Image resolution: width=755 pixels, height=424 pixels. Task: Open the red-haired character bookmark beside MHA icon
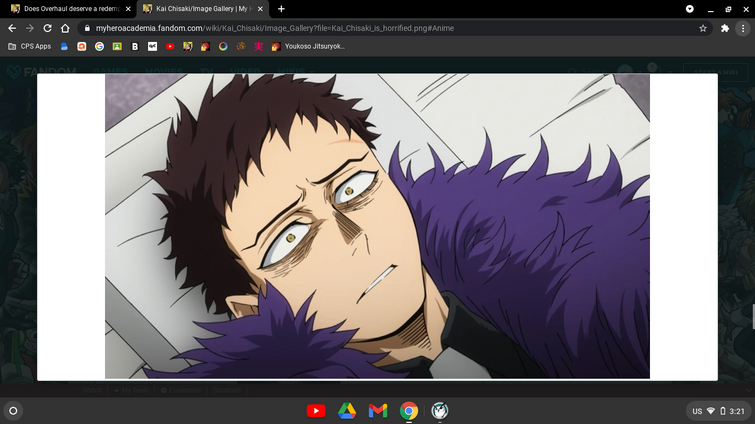click(206, 46)
